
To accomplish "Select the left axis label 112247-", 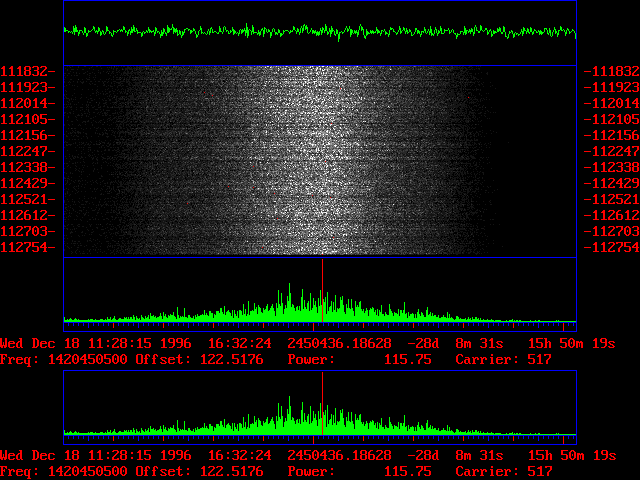I will 28,151.
